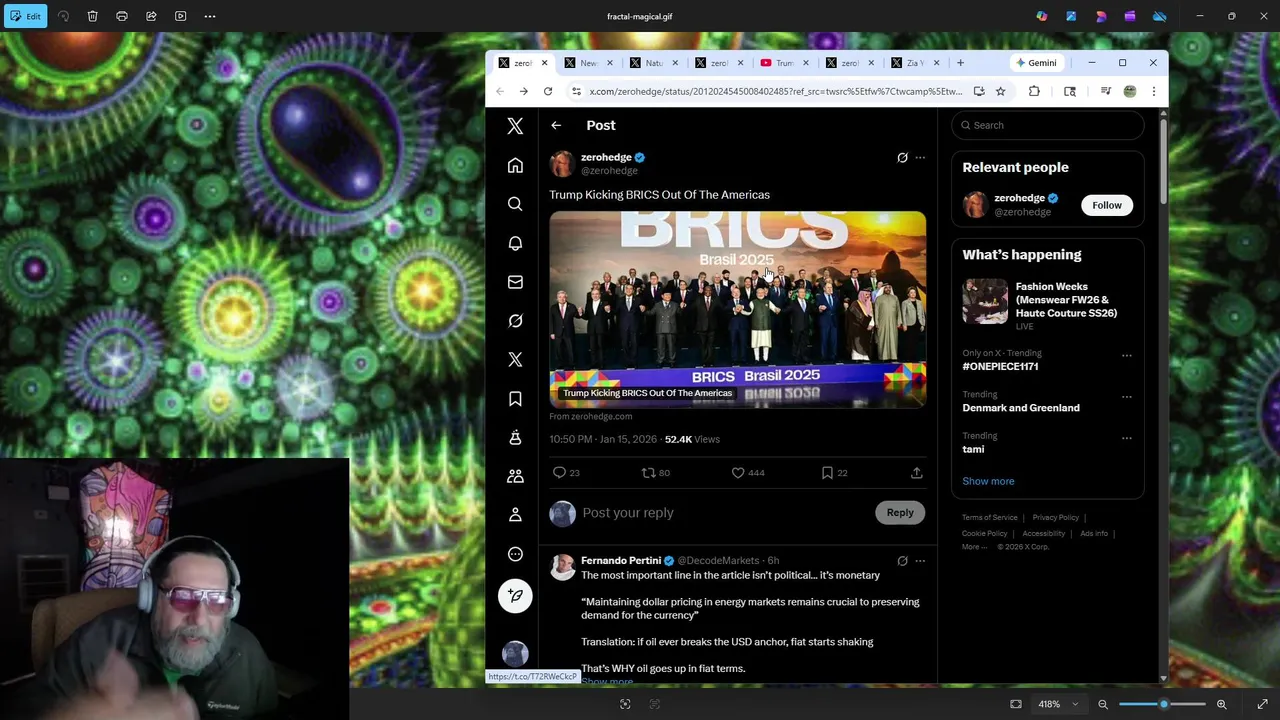
Task: Open Communities with the people icon
Action: (x=515, y=476)
